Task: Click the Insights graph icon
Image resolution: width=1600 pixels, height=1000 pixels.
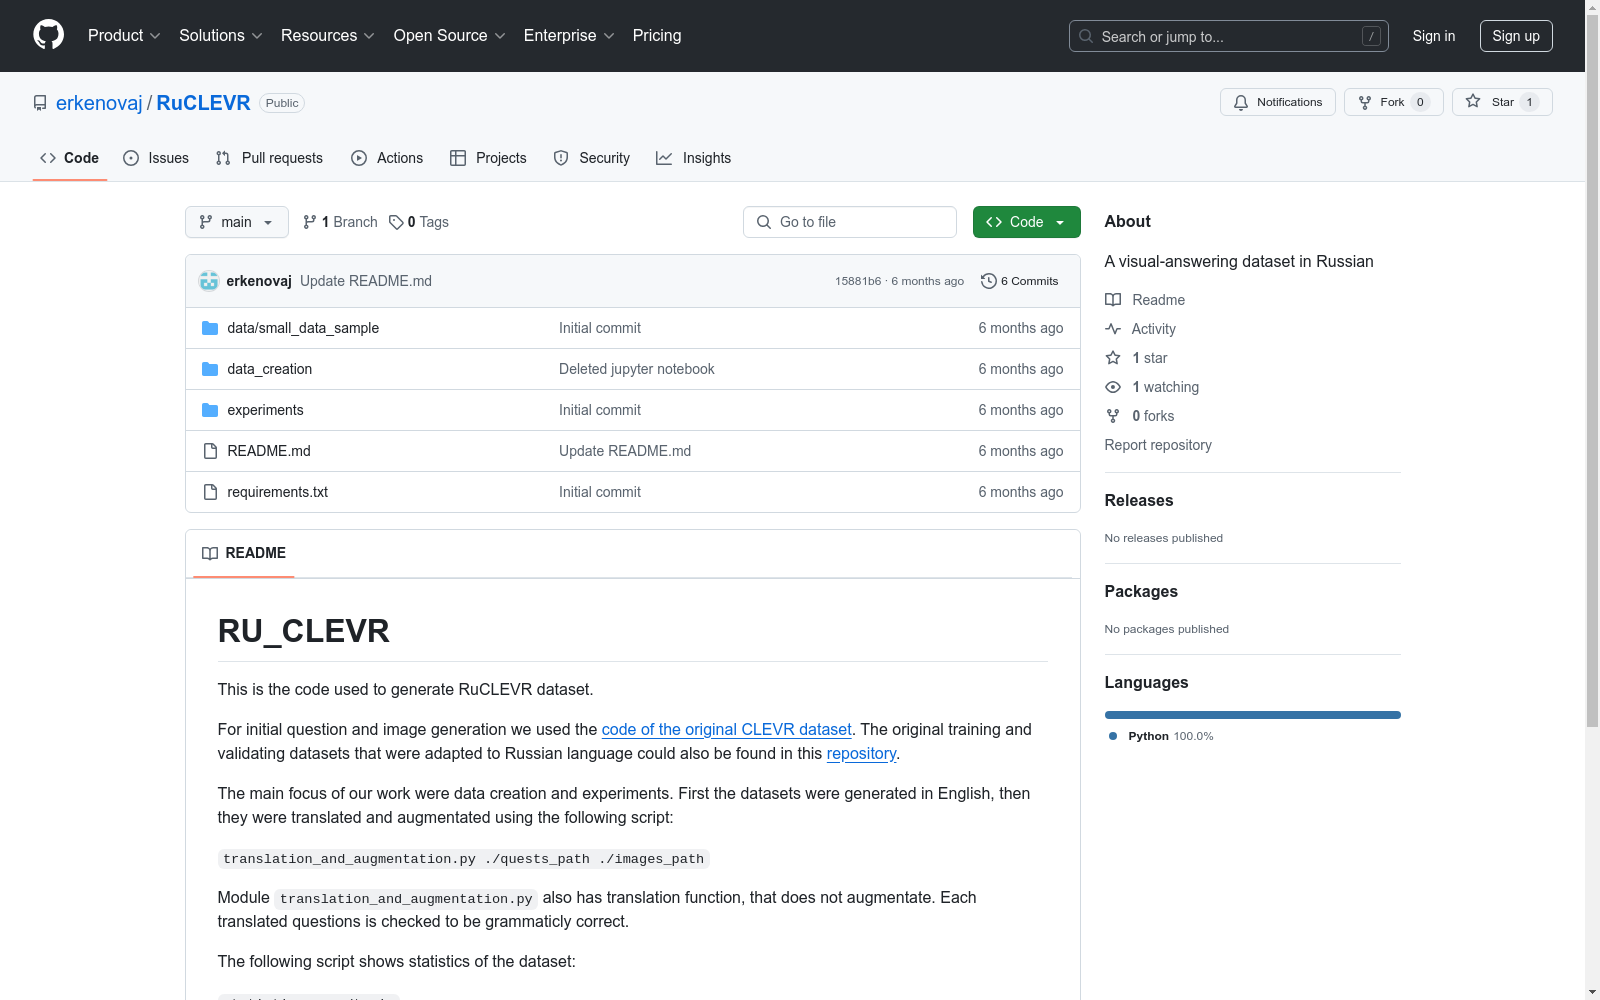Action: [x=664, y=158]
